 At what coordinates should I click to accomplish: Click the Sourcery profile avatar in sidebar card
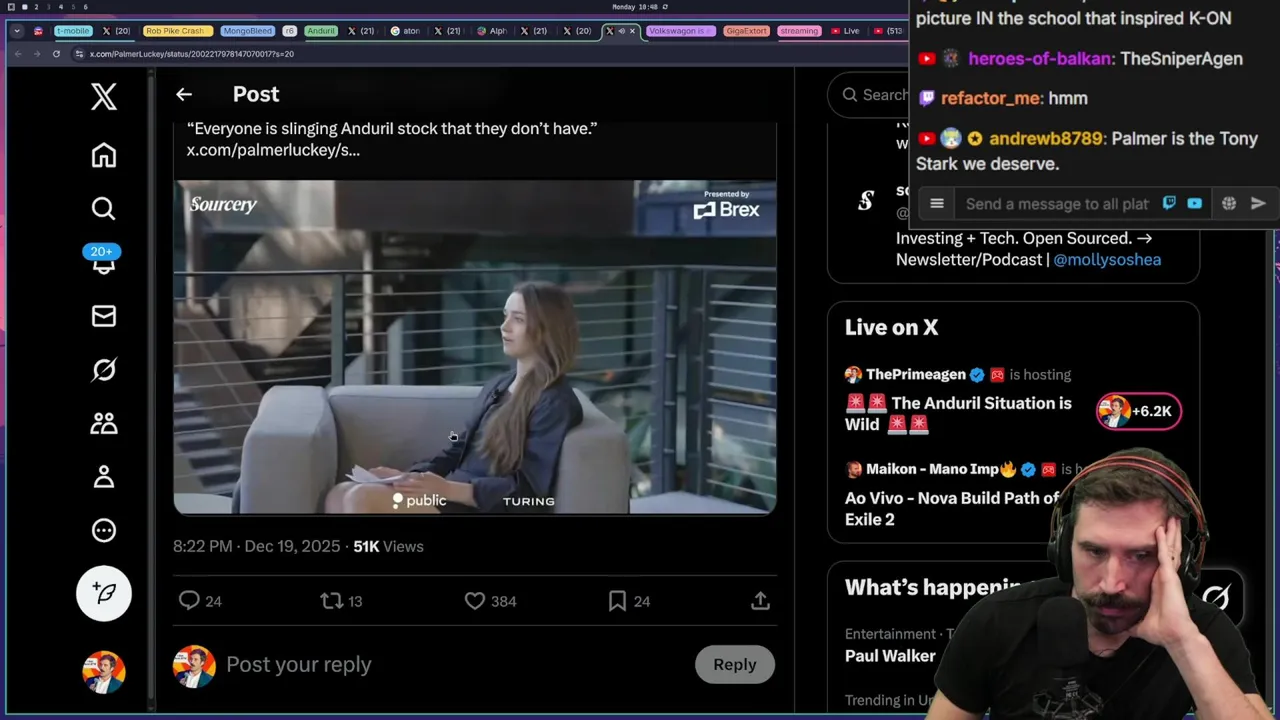point(866,201)
